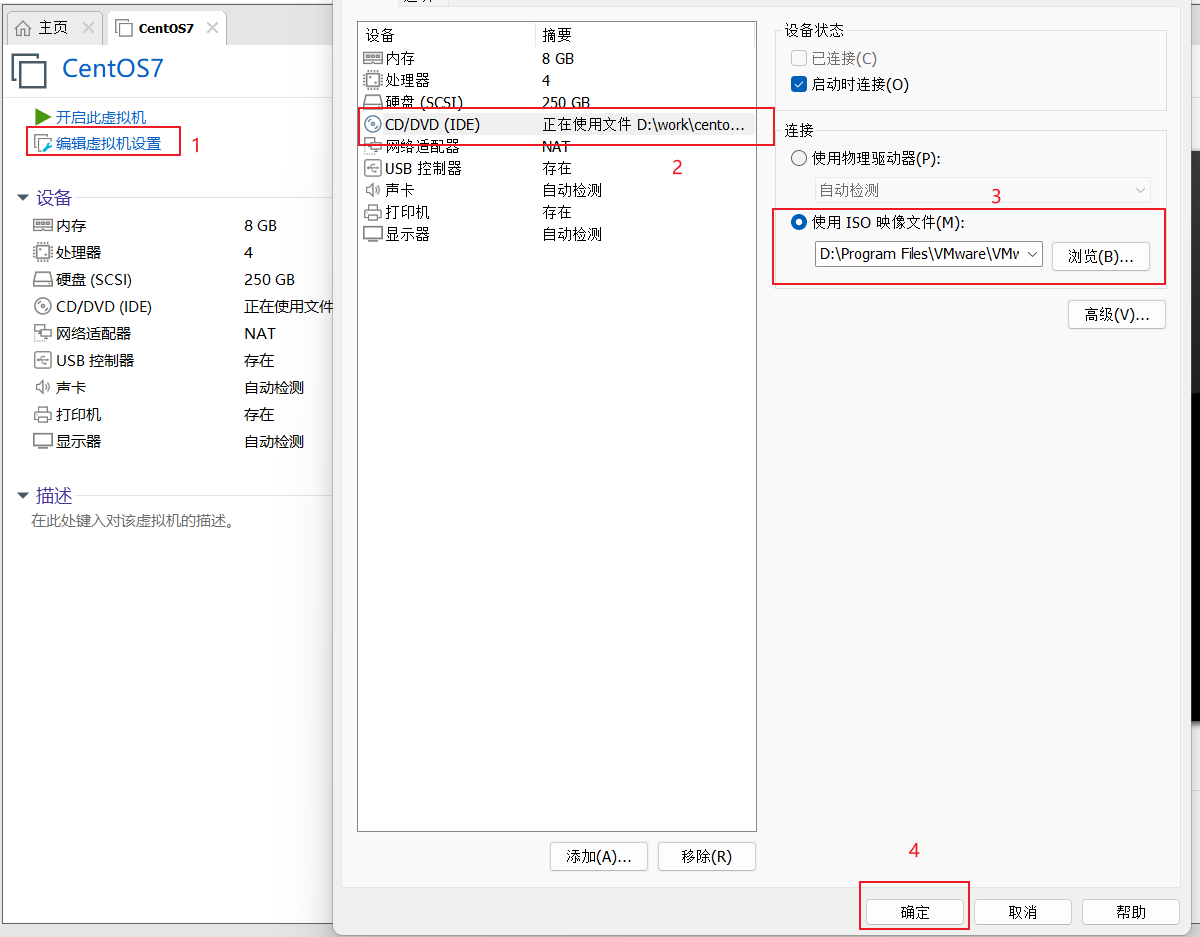Viewport: 1200px width, 937px height.
Task: Select the 打印机 printer icon in dialog list
Action: pos(372,212)
